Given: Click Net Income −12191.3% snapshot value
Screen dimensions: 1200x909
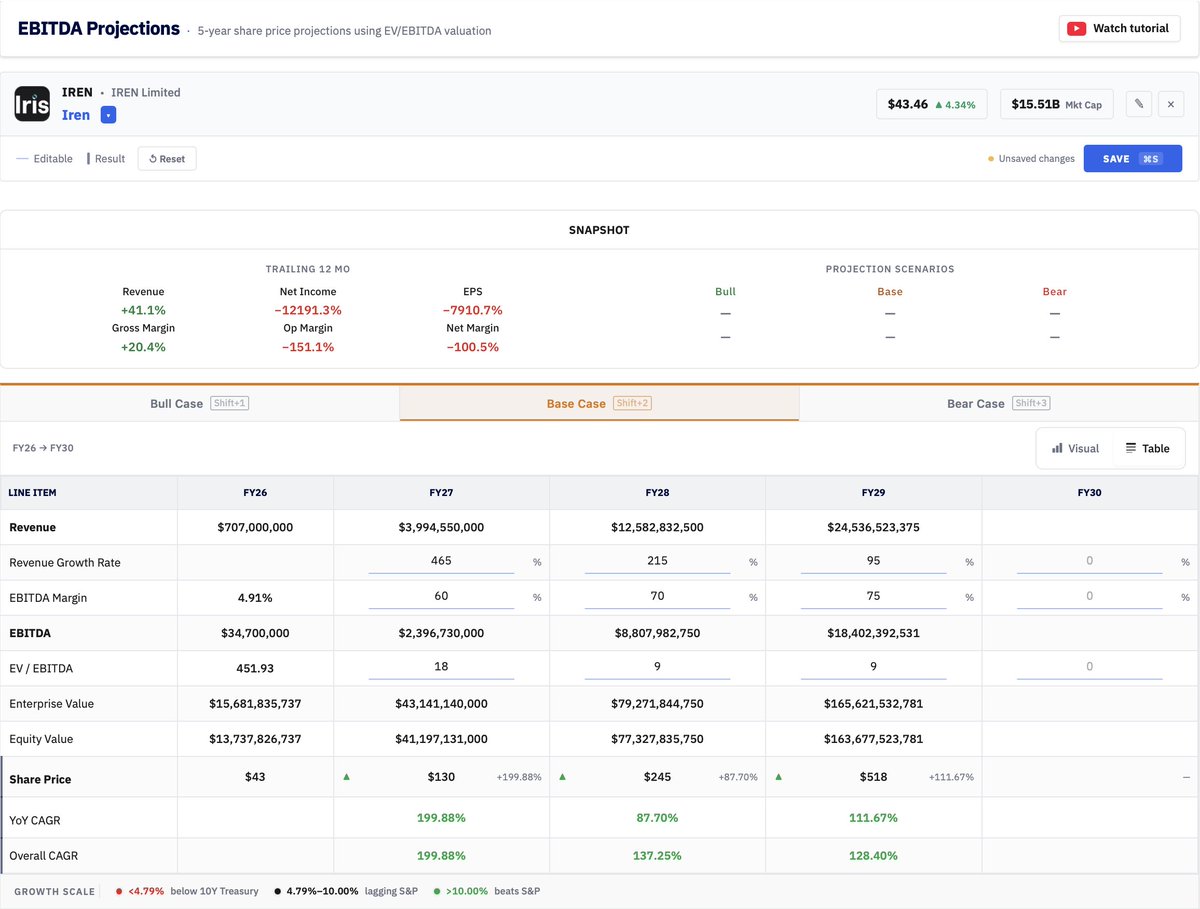Looking at the screenshot, I should [308, 310].
